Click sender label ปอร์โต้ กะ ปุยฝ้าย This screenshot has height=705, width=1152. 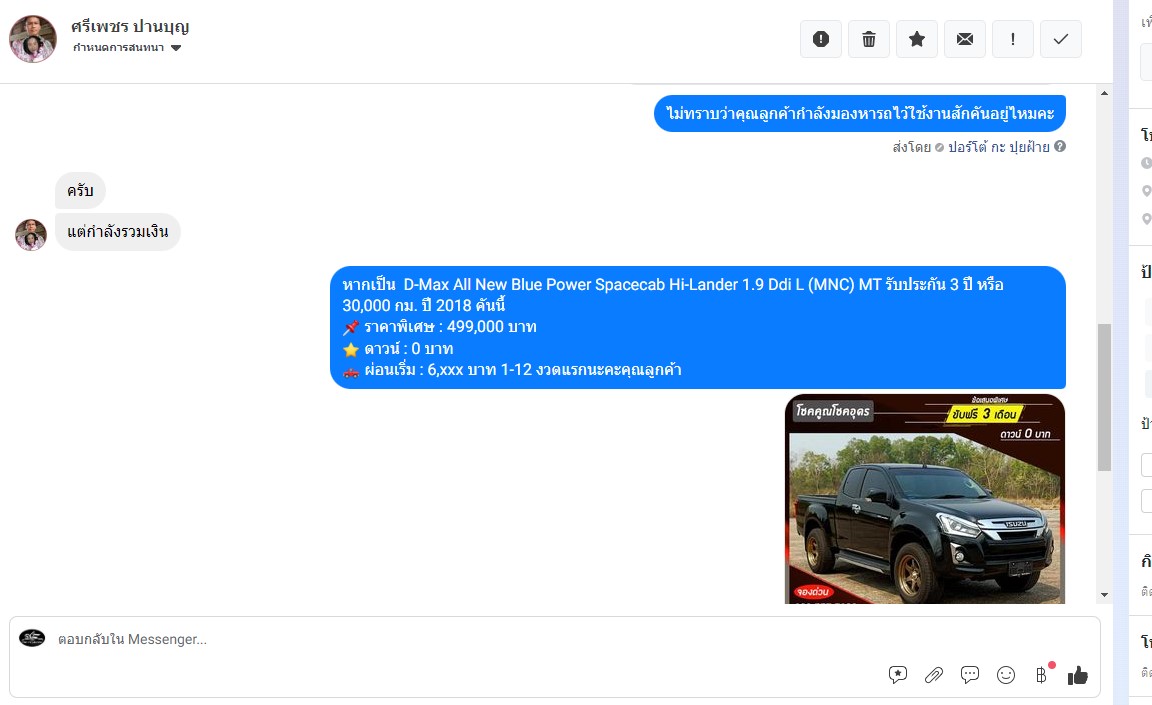[998, 147]
